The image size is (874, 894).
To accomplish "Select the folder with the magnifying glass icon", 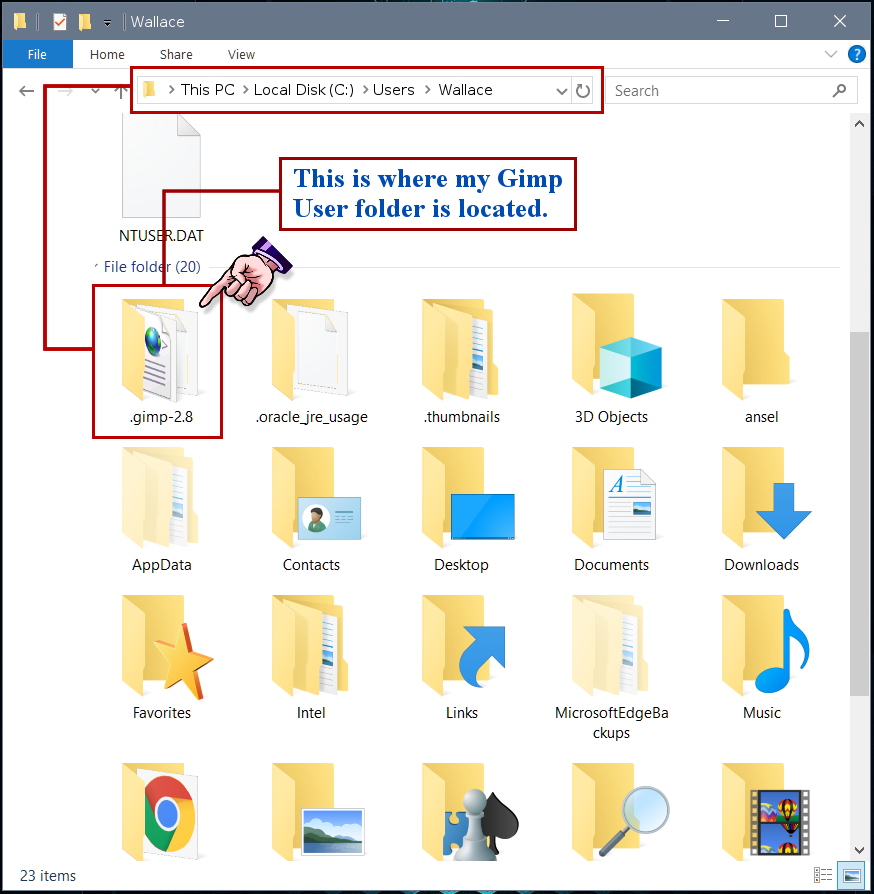I will 619,812.
